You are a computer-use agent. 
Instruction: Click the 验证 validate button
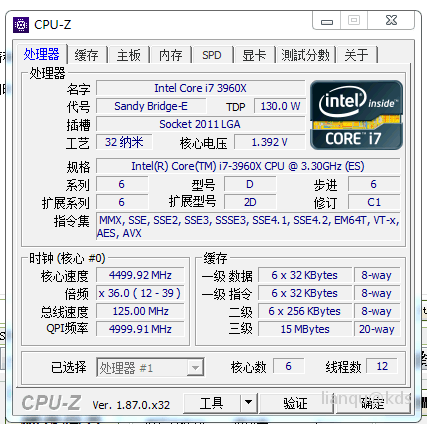click(x=295, y=403)
